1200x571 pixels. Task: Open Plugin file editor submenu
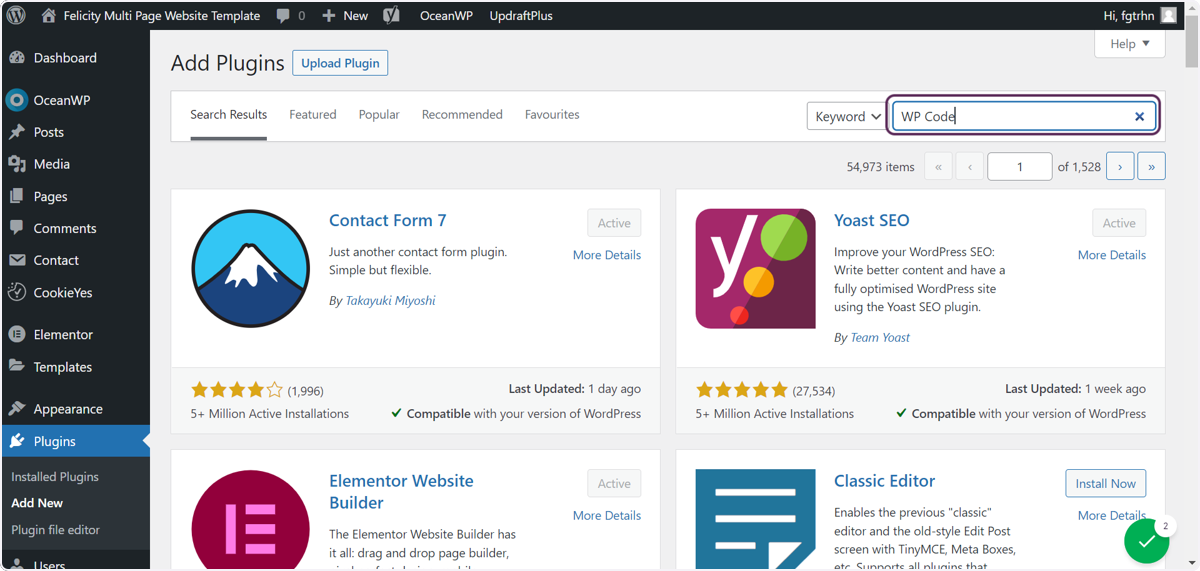pyautogui.click(x=55, y=530)
